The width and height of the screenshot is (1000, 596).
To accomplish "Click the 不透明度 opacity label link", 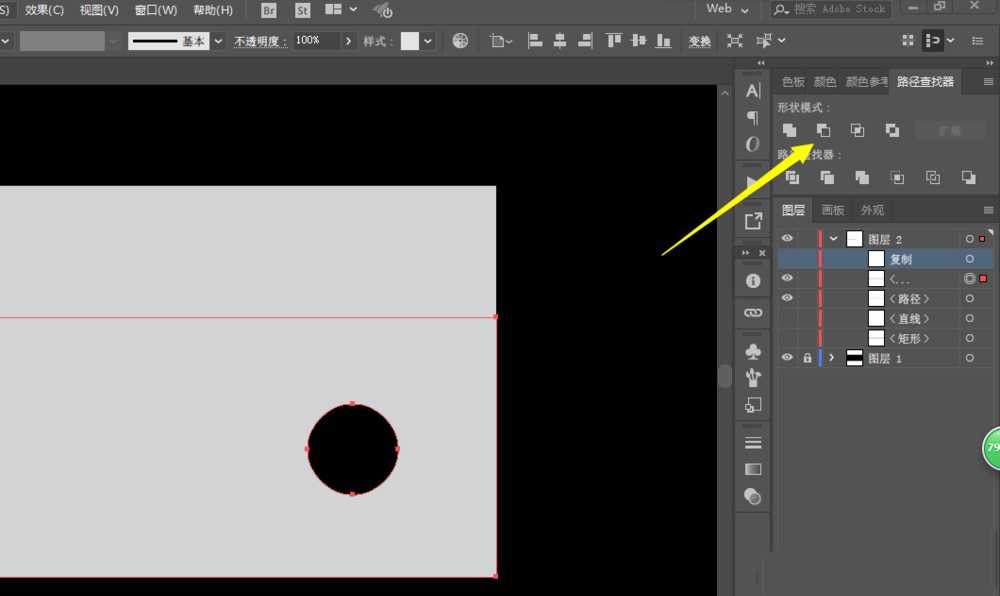I will point(260,41).
